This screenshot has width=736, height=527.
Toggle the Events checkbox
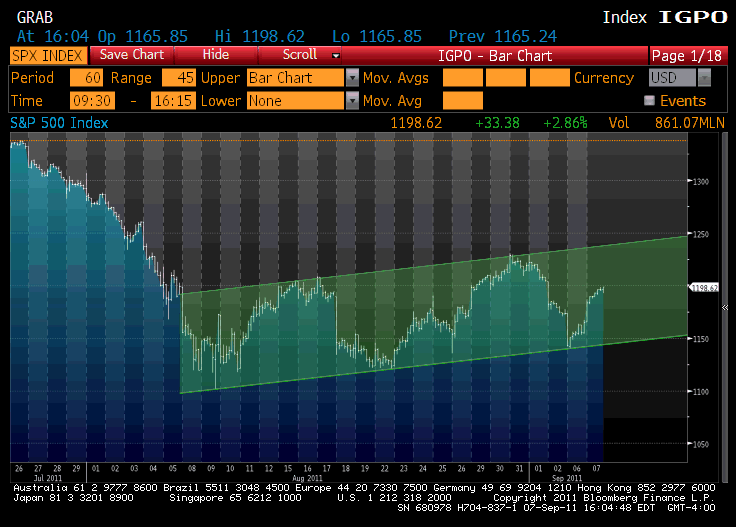pyautogui.click(x=649, y=101)
